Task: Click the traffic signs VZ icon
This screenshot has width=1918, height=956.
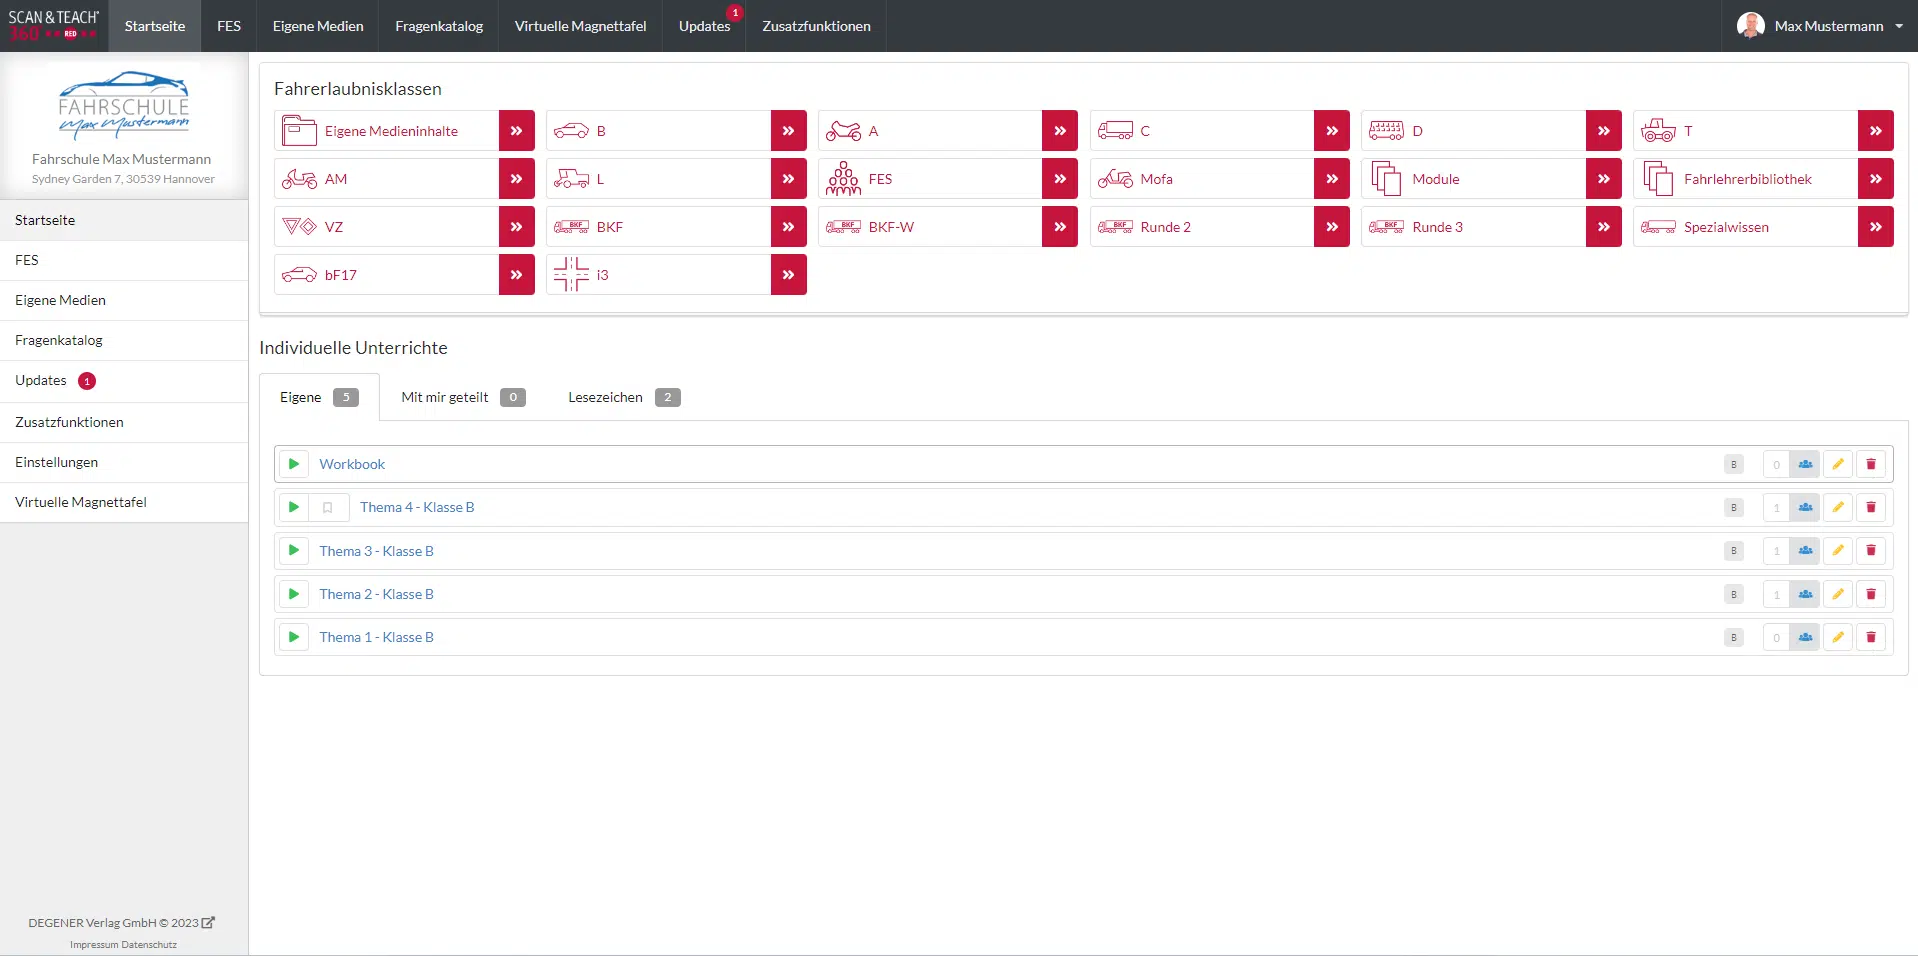Action: (x=299, y=227)
